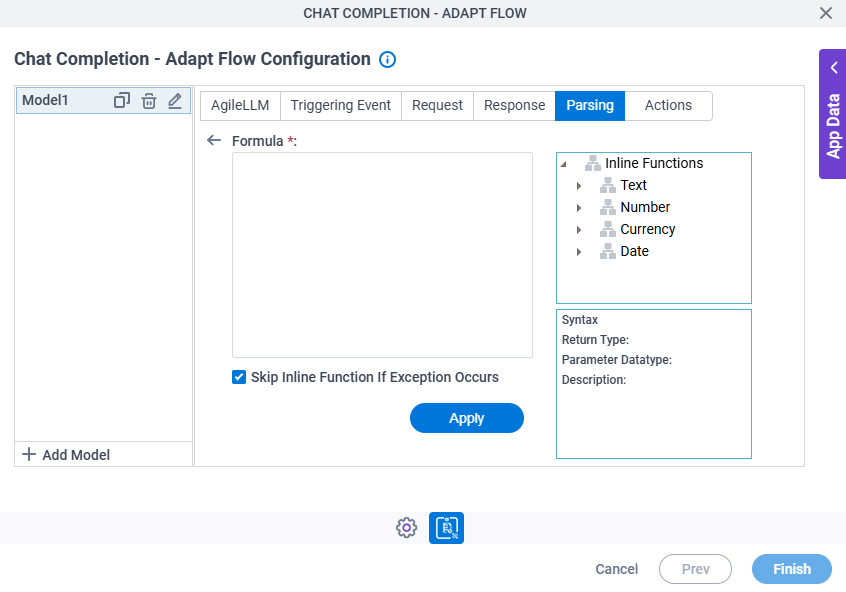Collapse the Inline Functions tree node
This screenshot has width=846, height=592.
[564, 164]
